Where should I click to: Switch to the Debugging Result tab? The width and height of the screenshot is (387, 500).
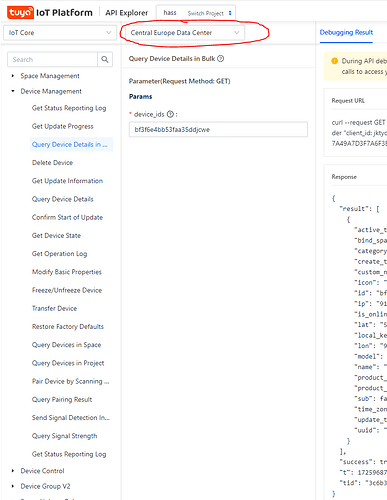[346, 32]
